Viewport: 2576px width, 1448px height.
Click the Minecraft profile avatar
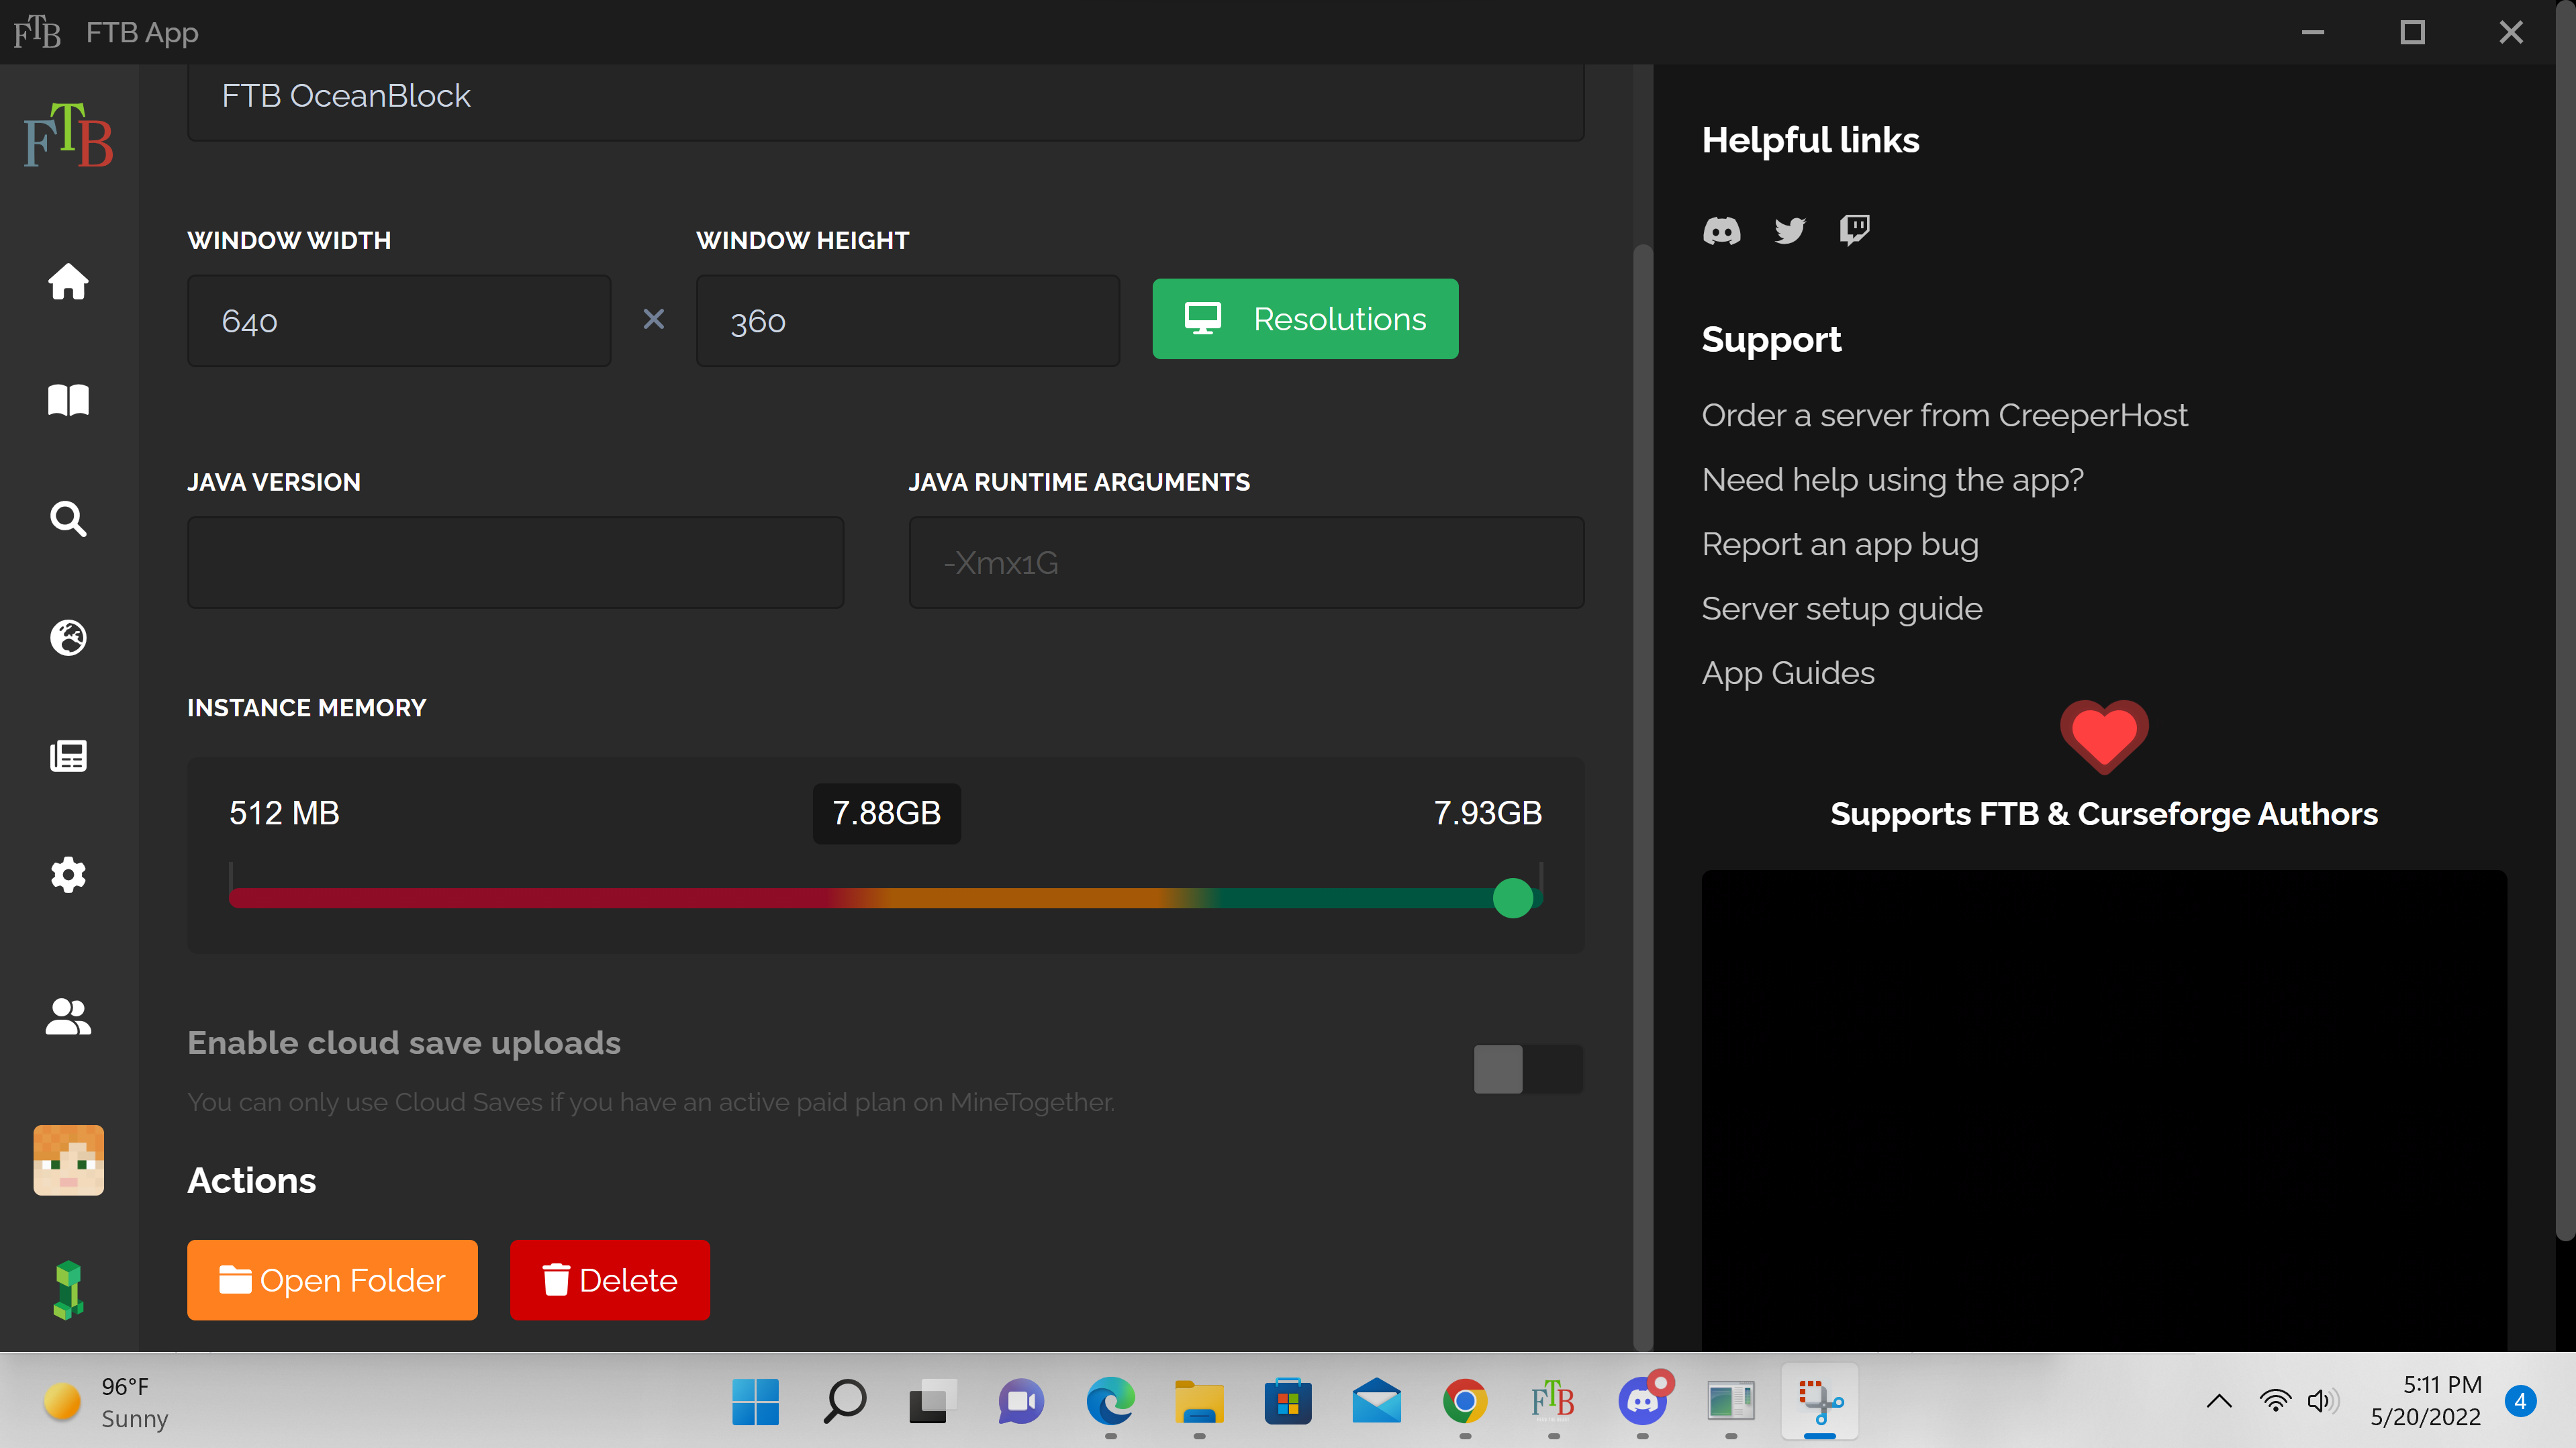(x=68, y=1160)
